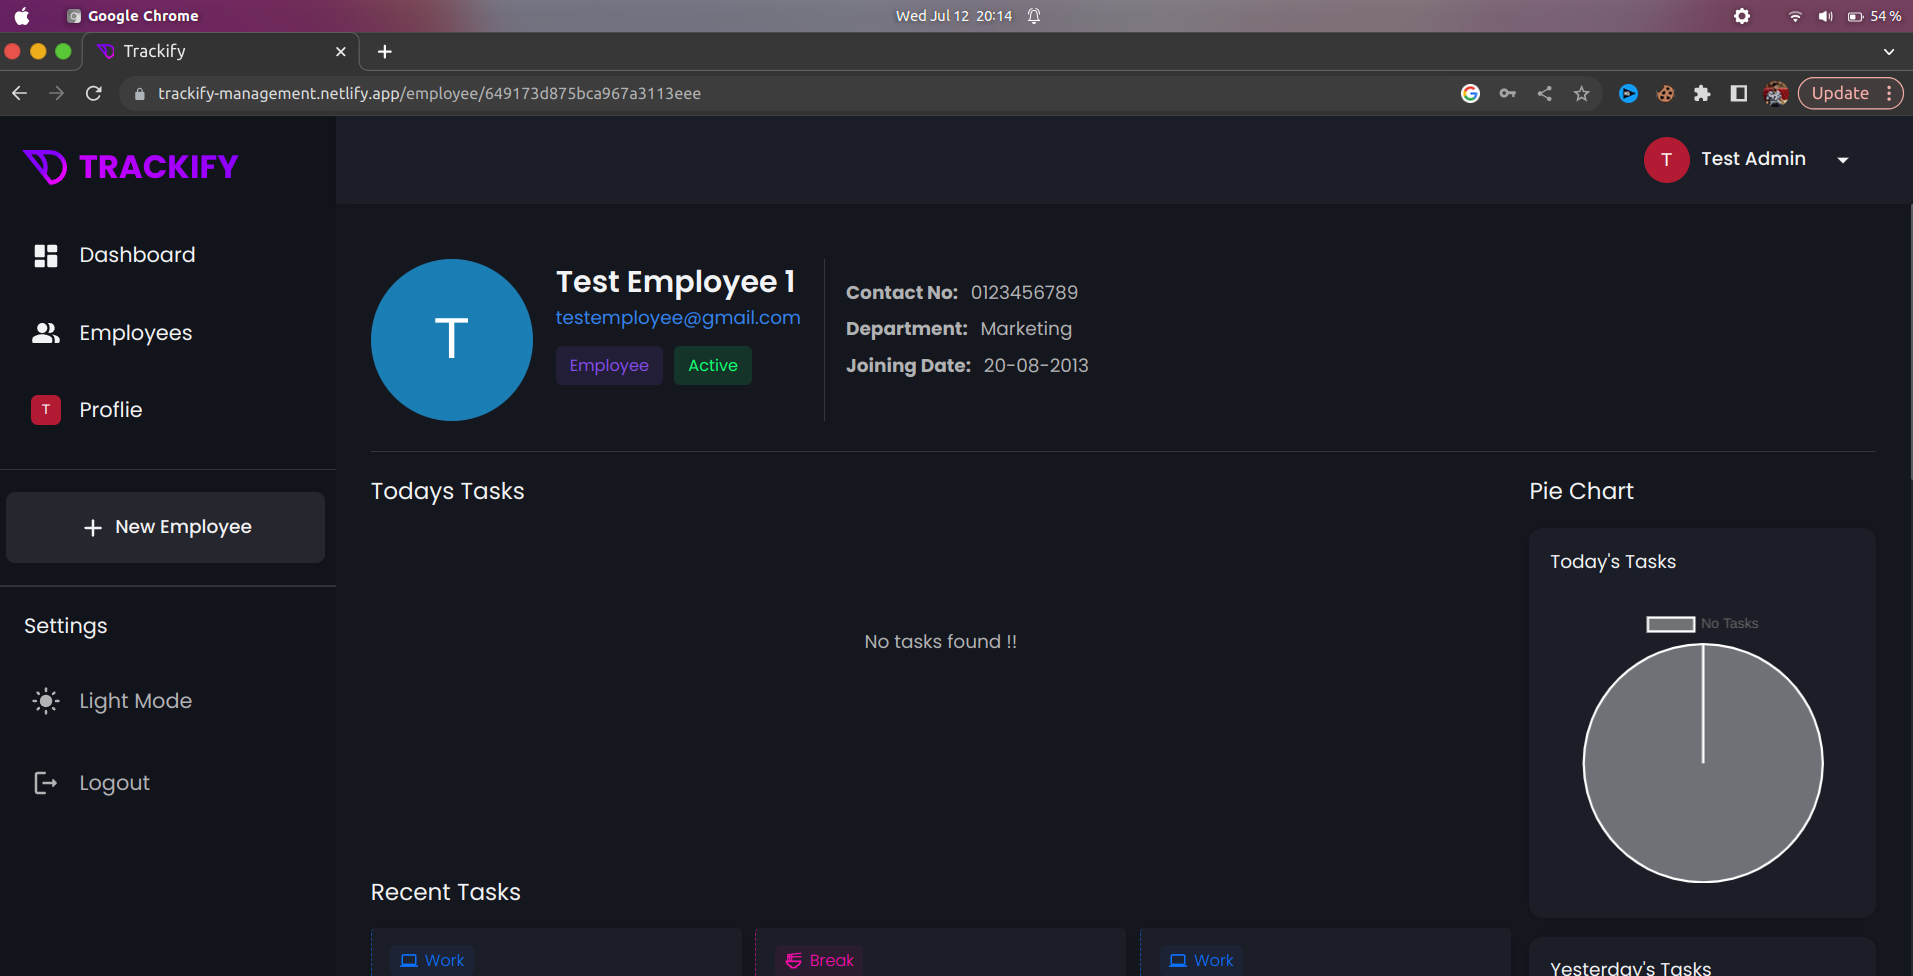This screenshot has height=976, width=1913.
Task: Open the tab search chevron
Action: click(1888, 51)
